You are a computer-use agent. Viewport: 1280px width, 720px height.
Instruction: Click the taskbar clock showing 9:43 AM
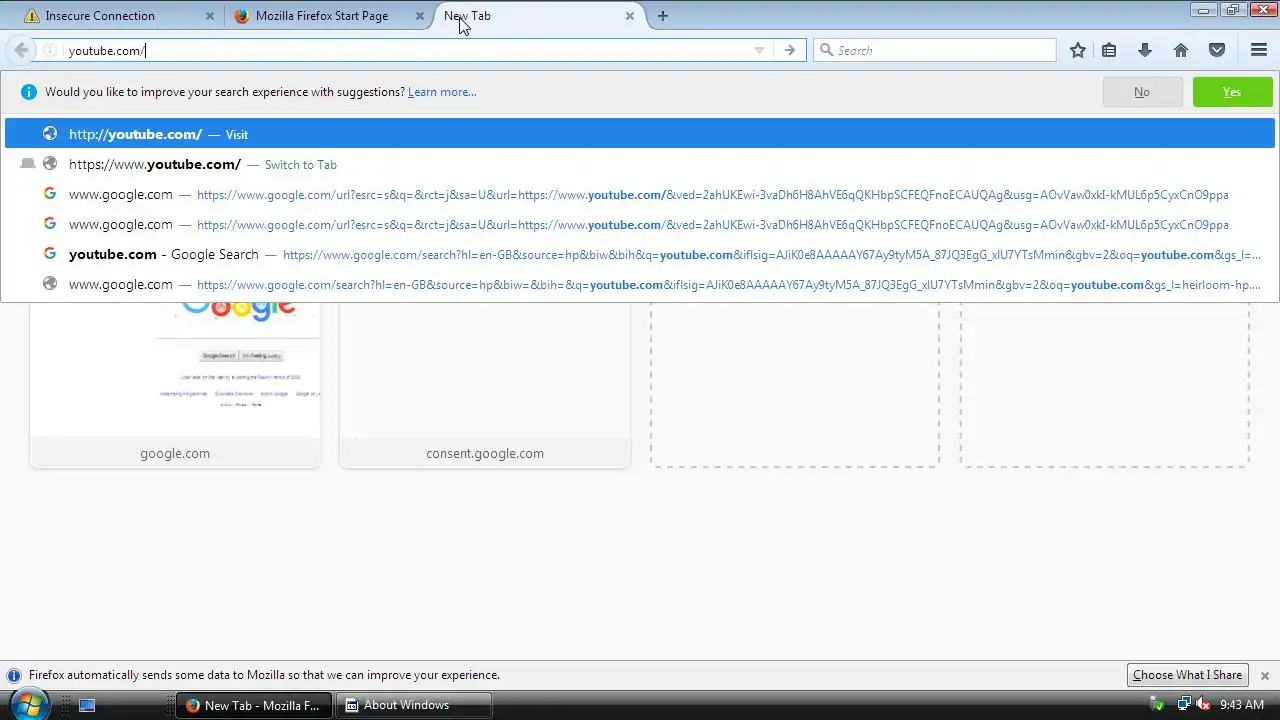[1242, 705]
